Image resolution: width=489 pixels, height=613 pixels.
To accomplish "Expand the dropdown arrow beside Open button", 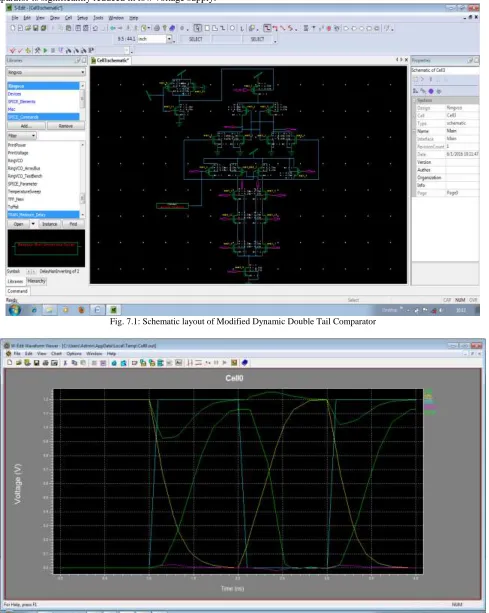I will click(33, 224).
